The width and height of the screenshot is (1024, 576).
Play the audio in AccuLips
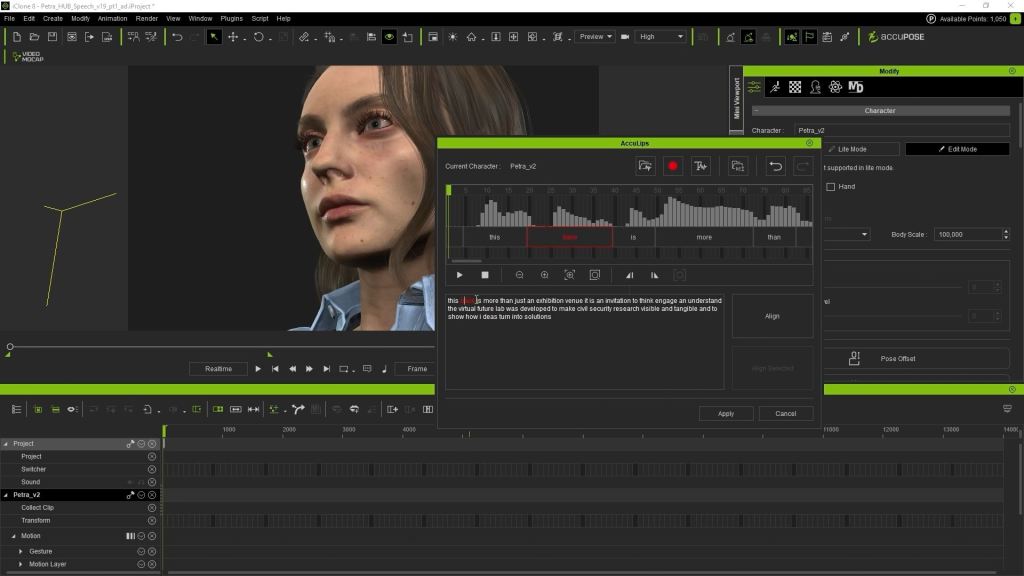(459, 276)
